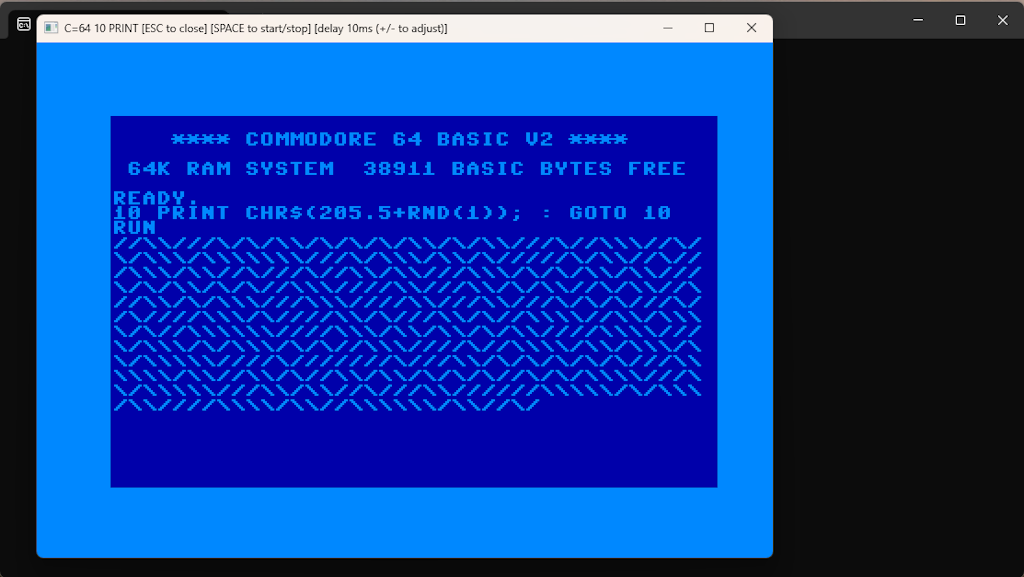The height and width of the screenshot is (577, 1024).
Task: Minimize the background terminal window
Action: pyautogui.click(x=918, y=20)
